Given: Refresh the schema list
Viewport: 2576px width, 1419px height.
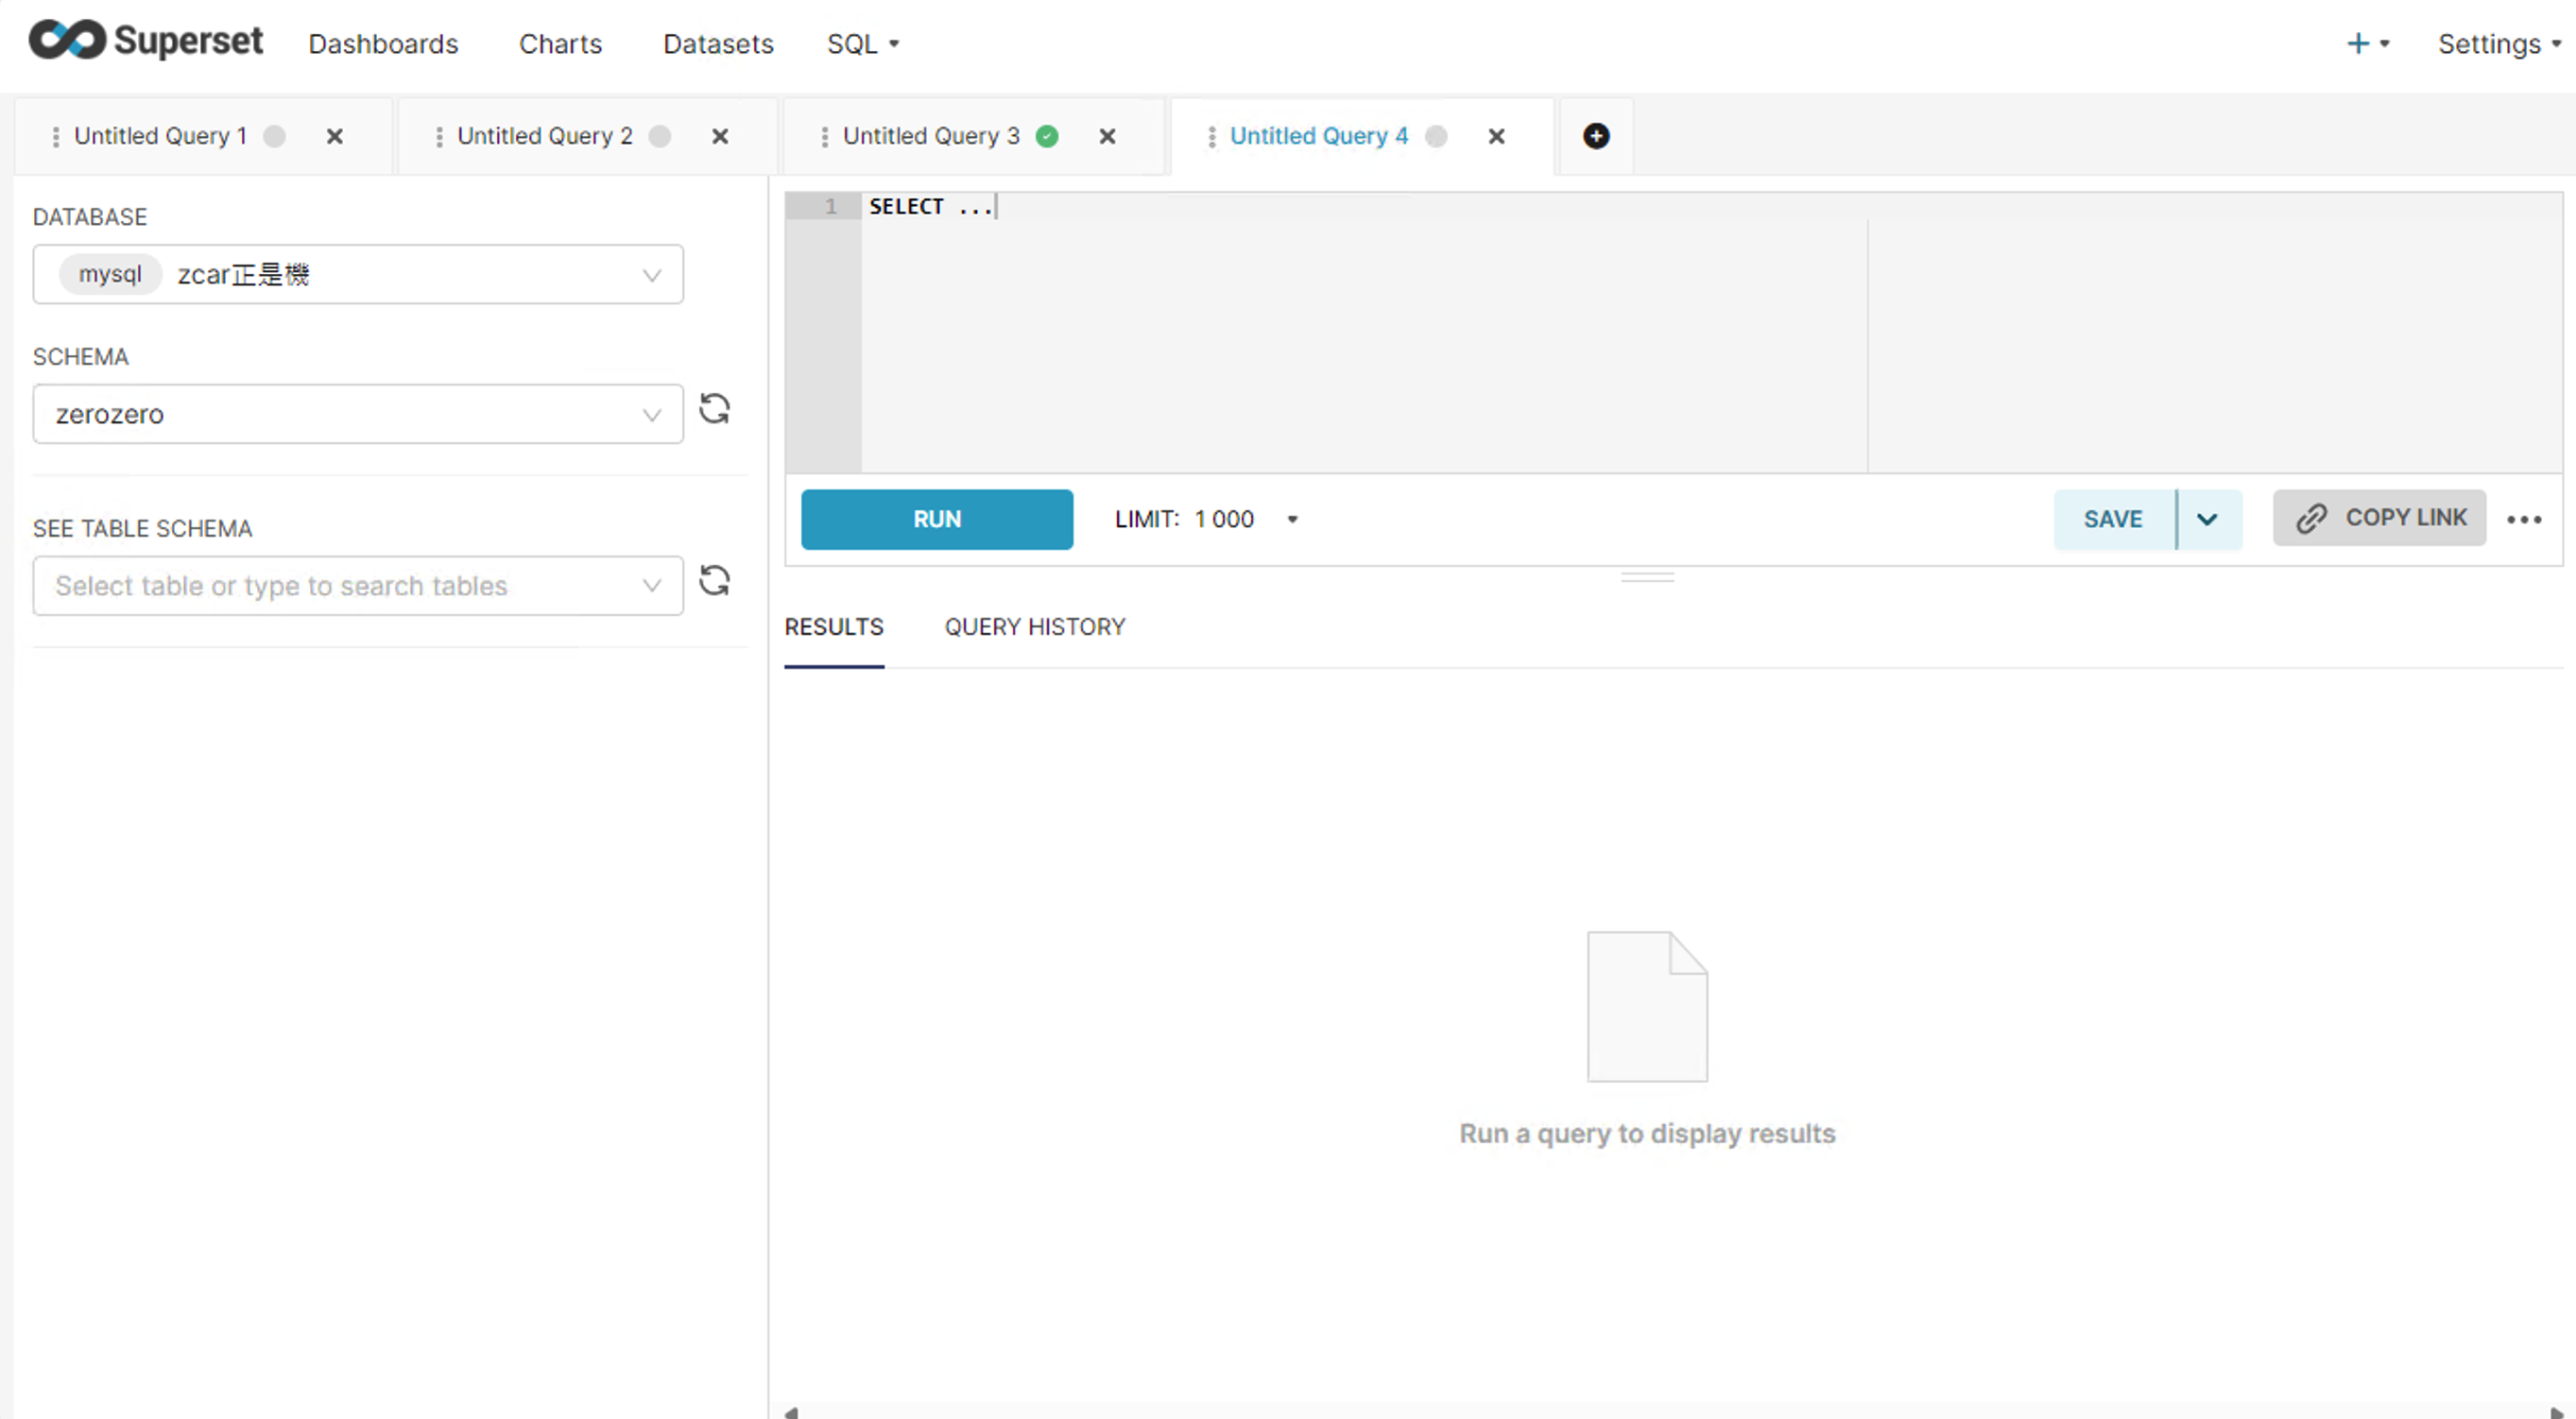Looking at the screenshot, I should pos(714,409).
